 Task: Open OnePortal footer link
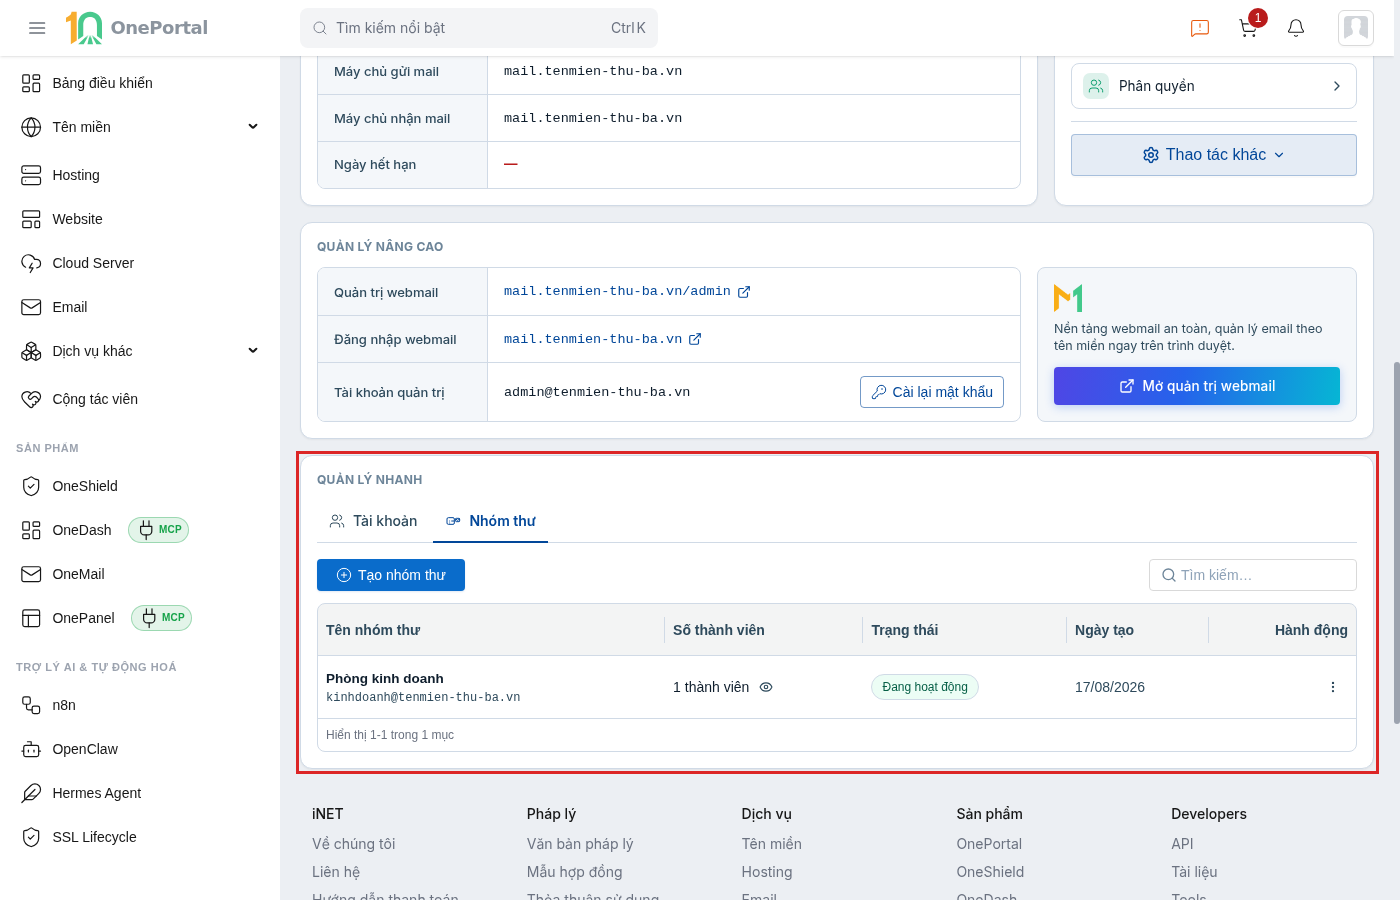[x=989, y=844]
